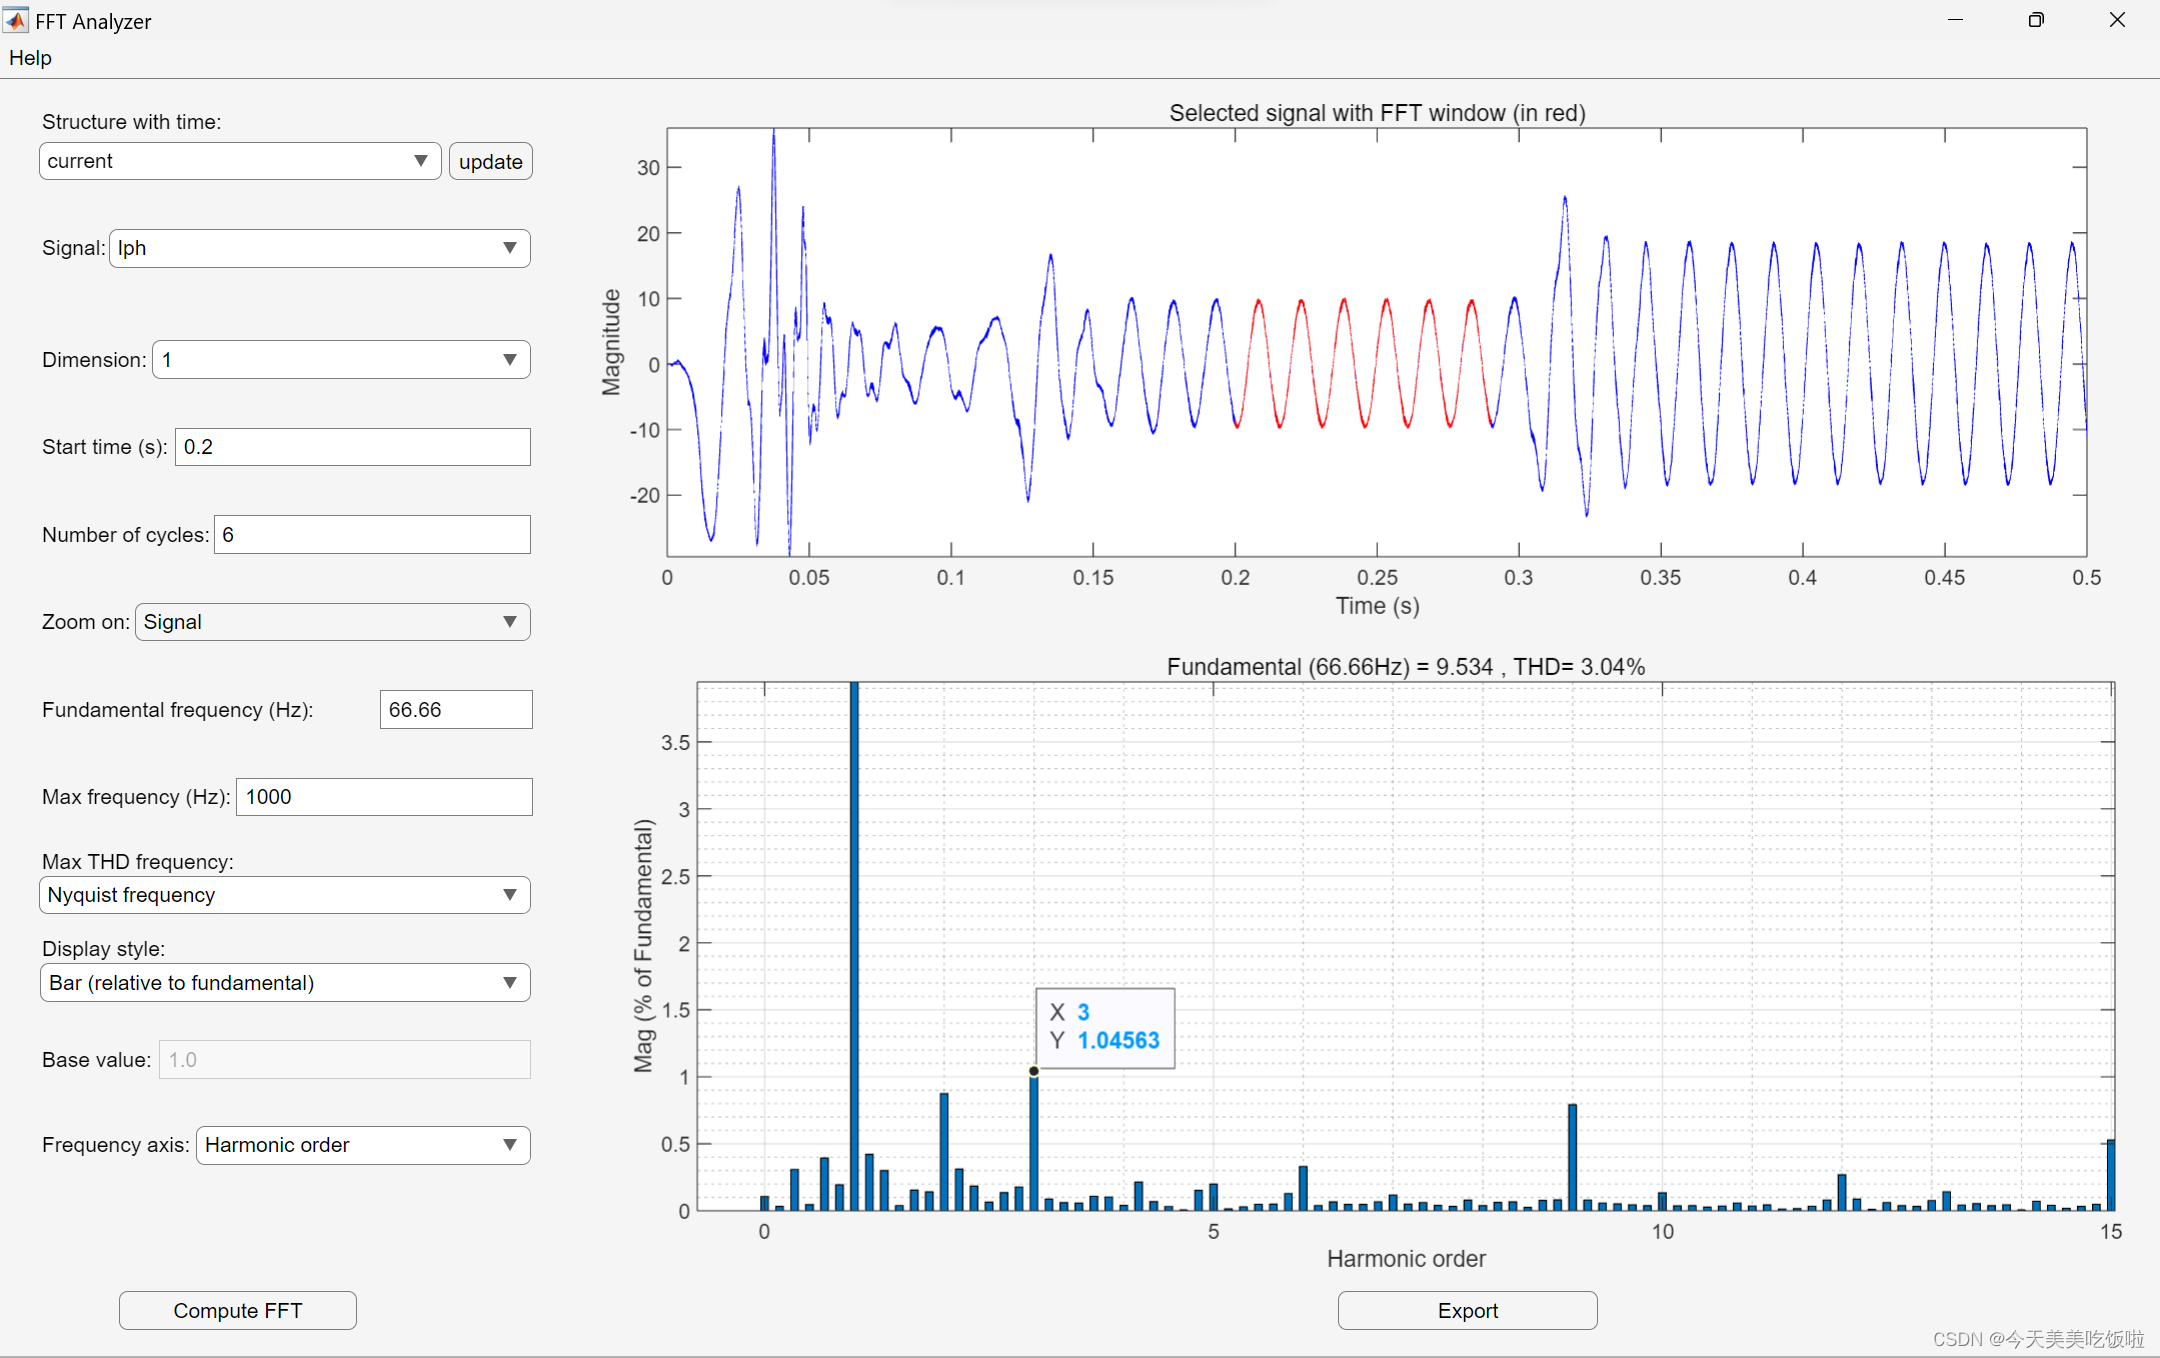The height and width of the screenshot is (1358, 2160).
Task: Click the 9th harmonic bar
Action: tap(1572, 1157)
